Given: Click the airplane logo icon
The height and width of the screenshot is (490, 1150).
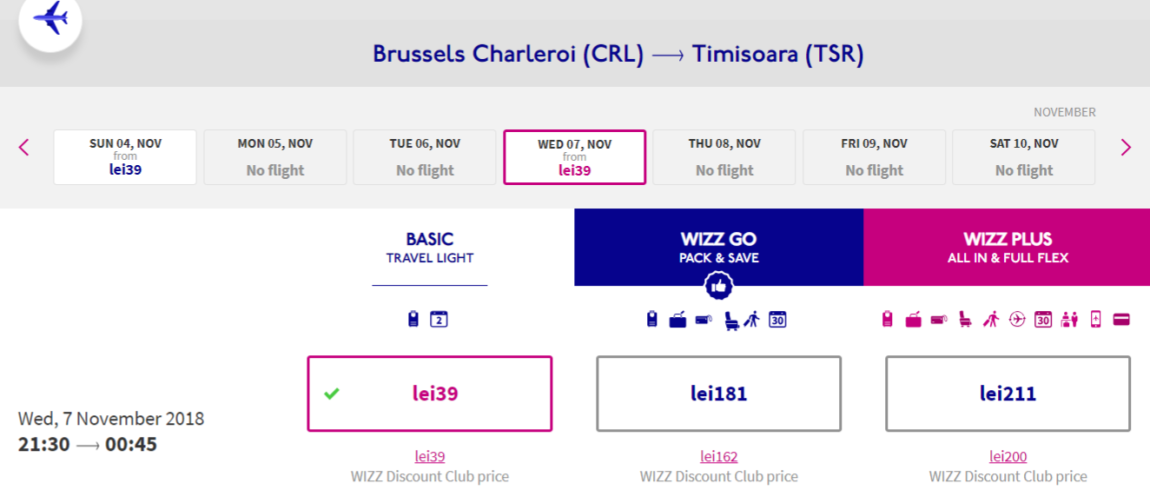Looking at the screenshot, I should tap(50, 19).
